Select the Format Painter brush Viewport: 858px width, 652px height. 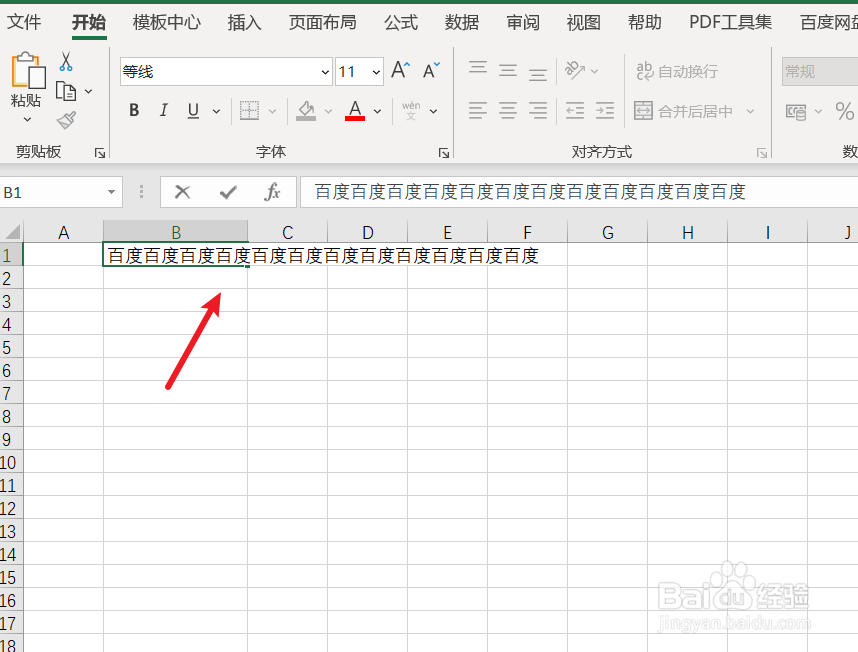tap(66, 120)
